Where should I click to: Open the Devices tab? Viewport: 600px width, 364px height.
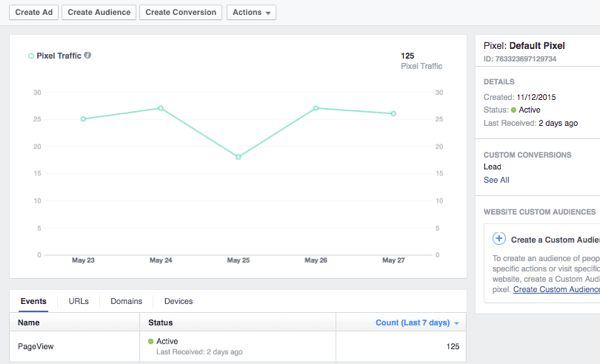(178, 301)
